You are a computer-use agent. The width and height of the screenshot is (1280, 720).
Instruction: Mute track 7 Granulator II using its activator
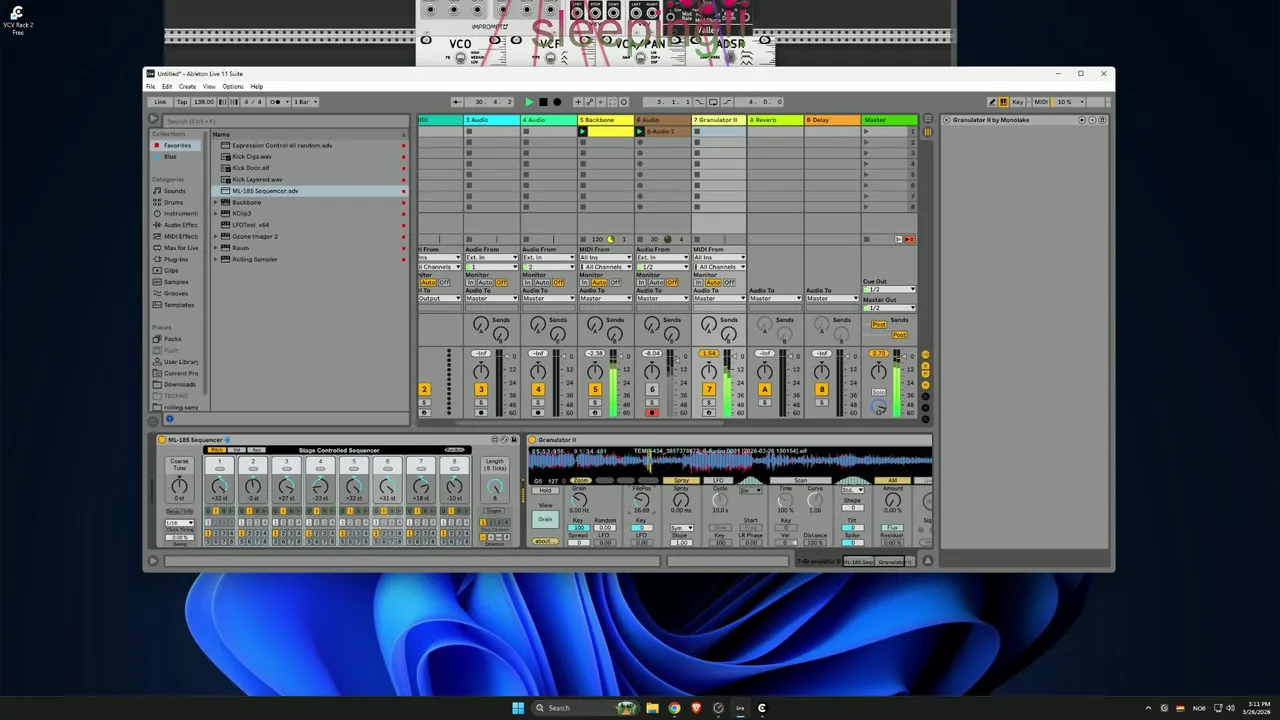[708, 389]
